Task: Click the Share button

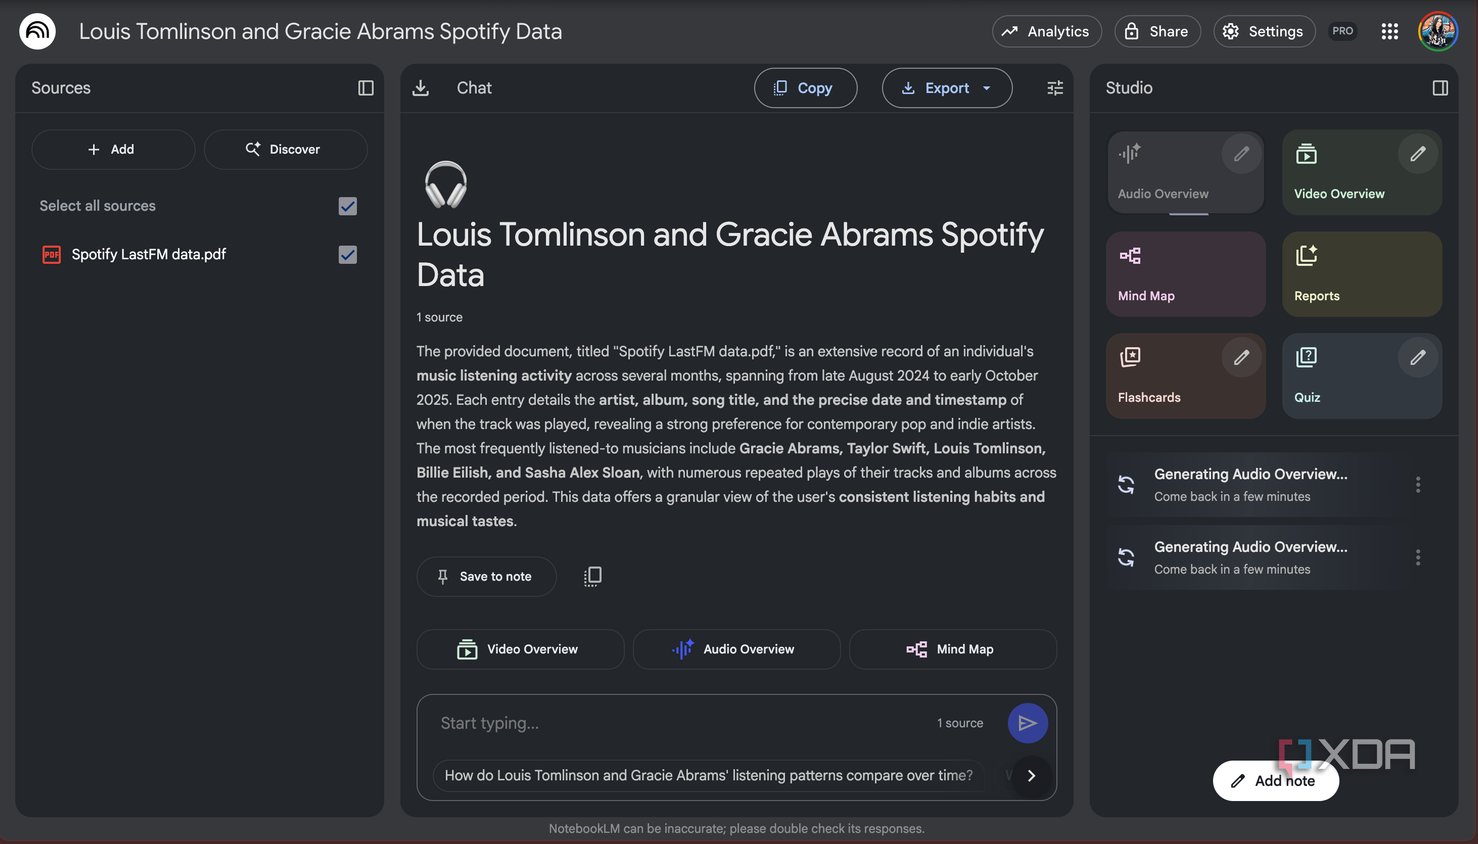Action: pyautogui.click(x=1157, y=31)
